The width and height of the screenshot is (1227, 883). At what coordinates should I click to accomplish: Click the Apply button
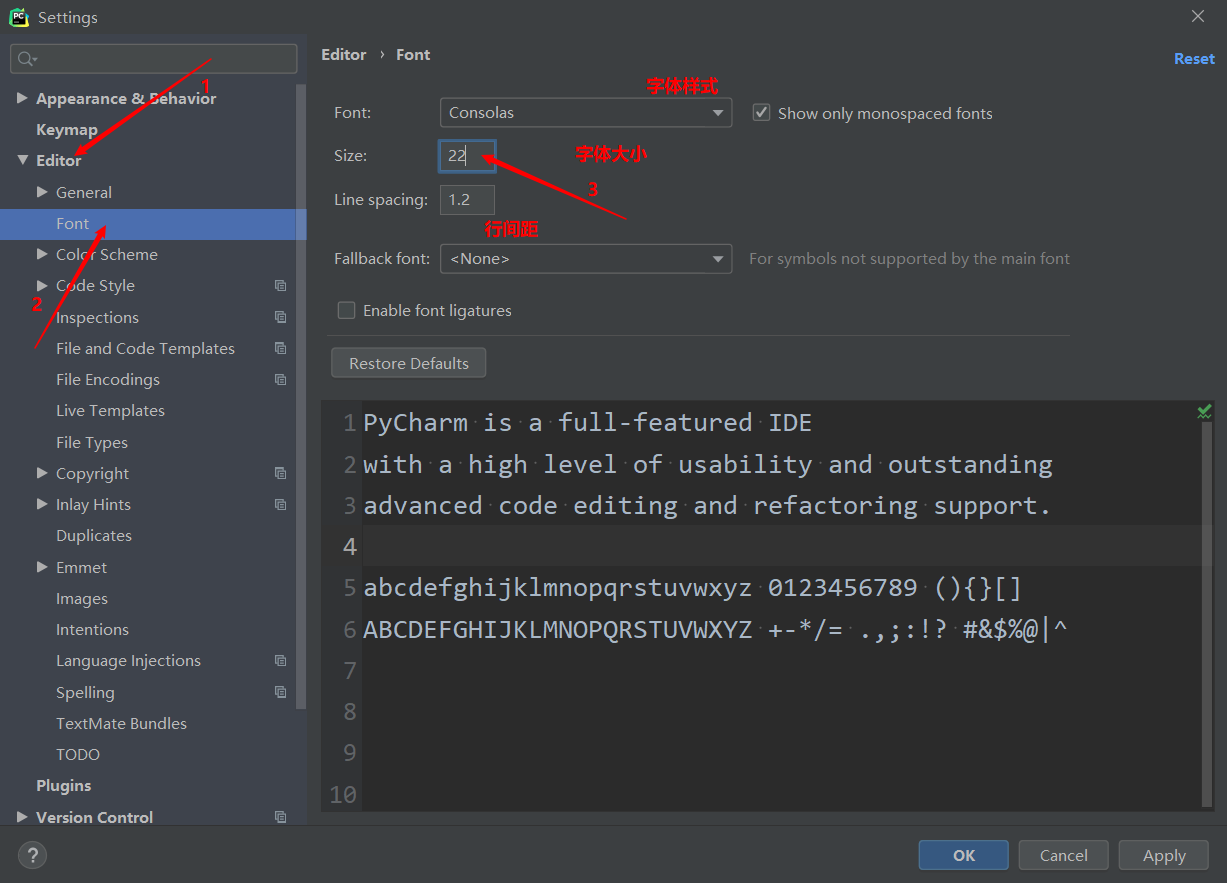[x=1164, y=855]
